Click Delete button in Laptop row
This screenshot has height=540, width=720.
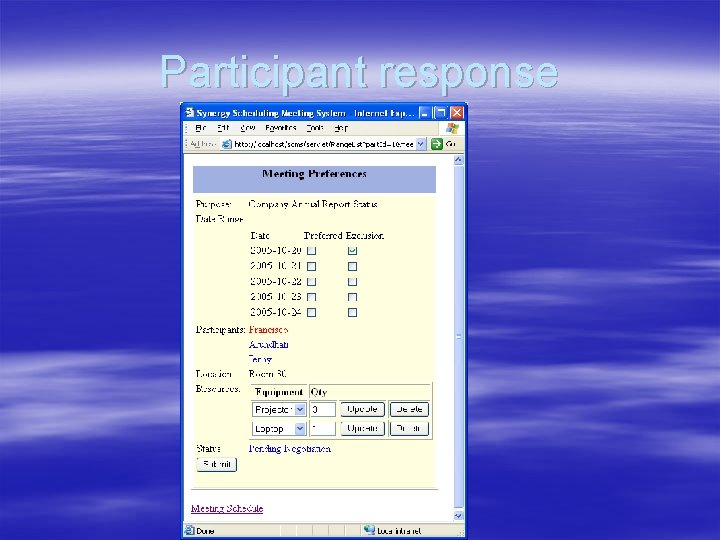coord(409,428)
